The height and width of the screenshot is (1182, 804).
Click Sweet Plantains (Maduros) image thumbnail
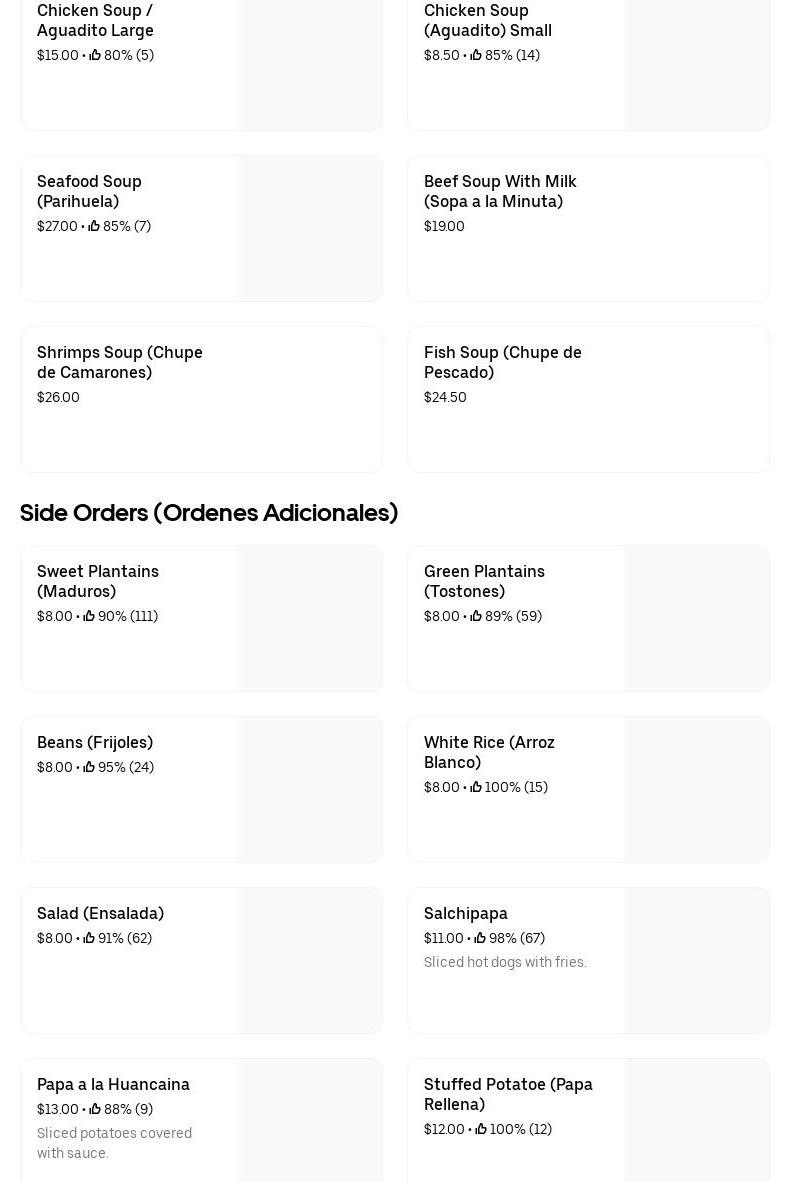(x=310, y=618)
